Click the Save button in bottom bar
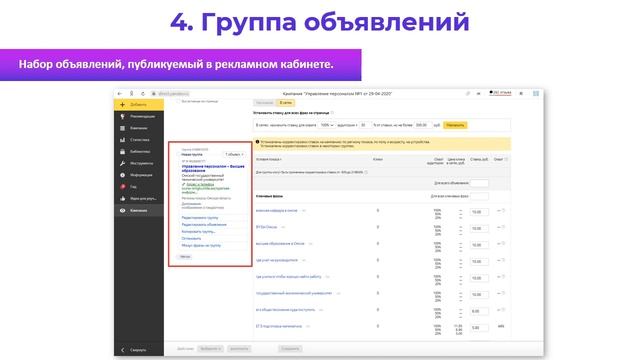The width and height of the screenshot is (640, 360). coord(290,349)
